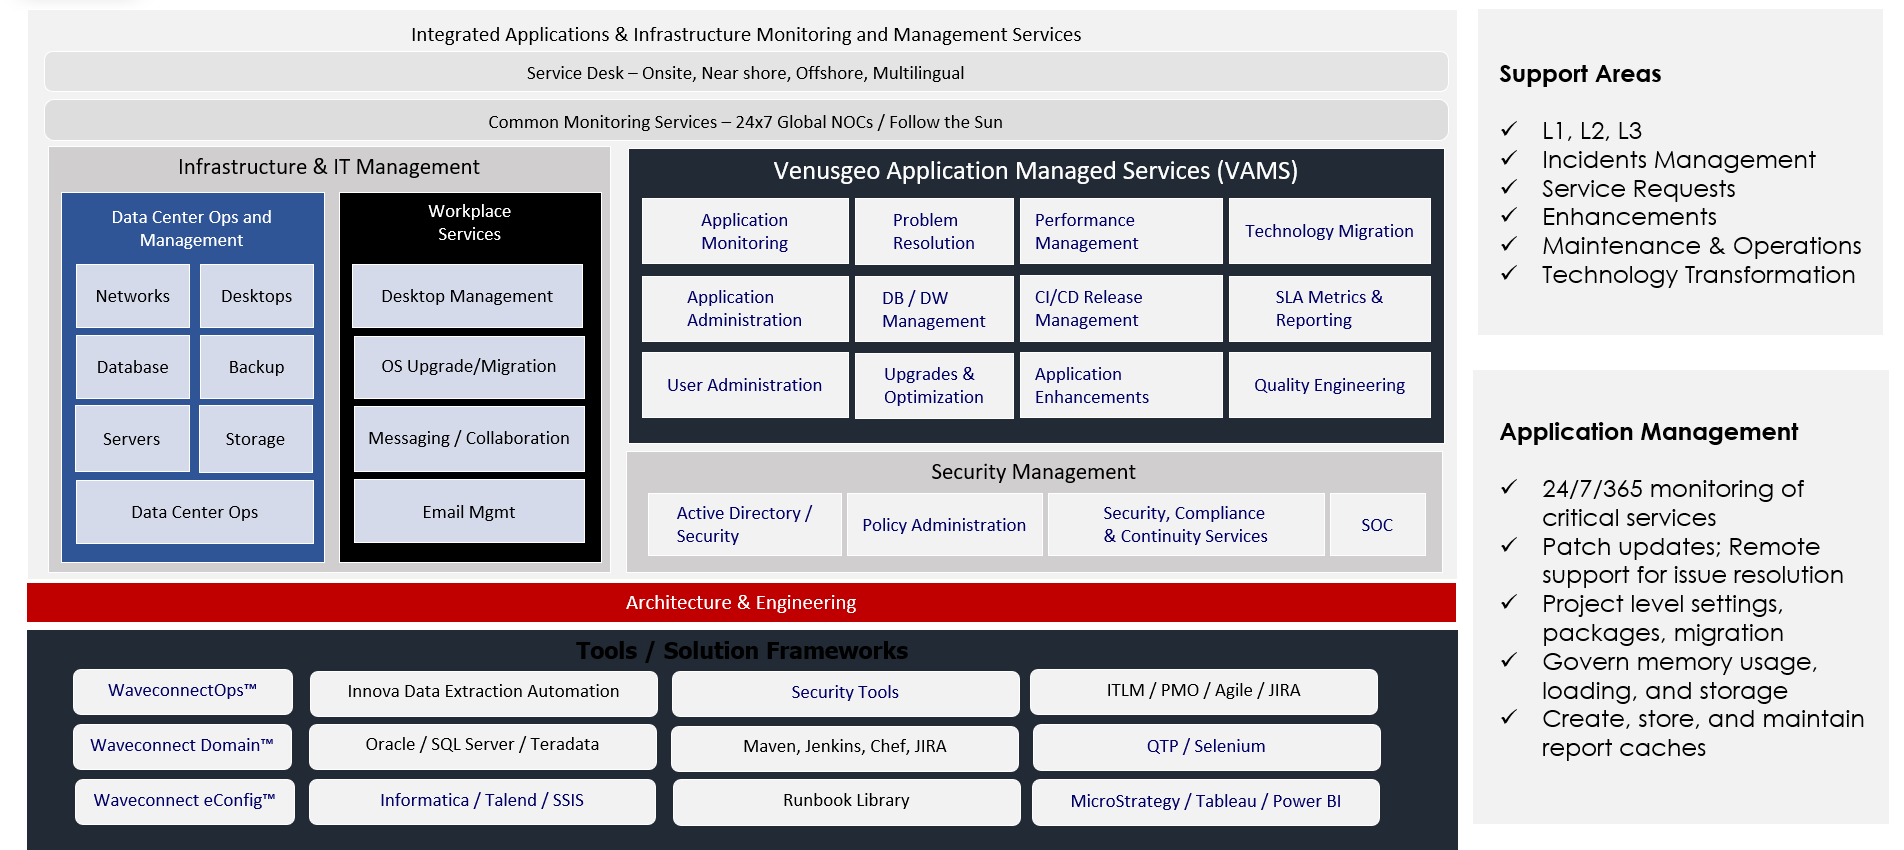Click the Technology Migration tile
Image resolution: width=1904 pixels, height=850 pixels.
click(1330, 231)
